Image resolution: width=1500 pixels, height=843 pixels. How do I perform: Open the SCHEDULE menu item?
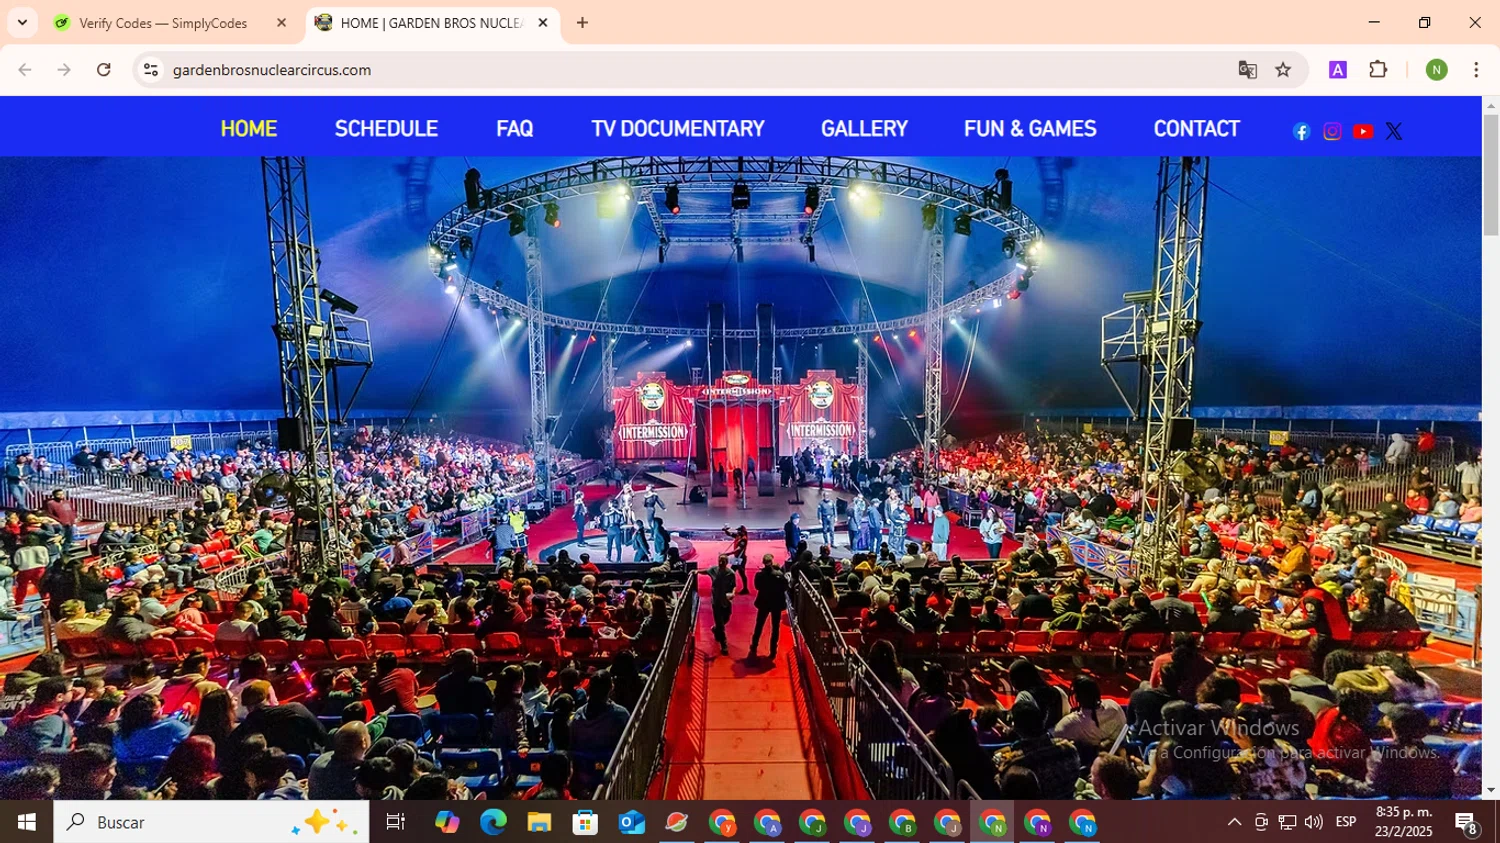386,129
